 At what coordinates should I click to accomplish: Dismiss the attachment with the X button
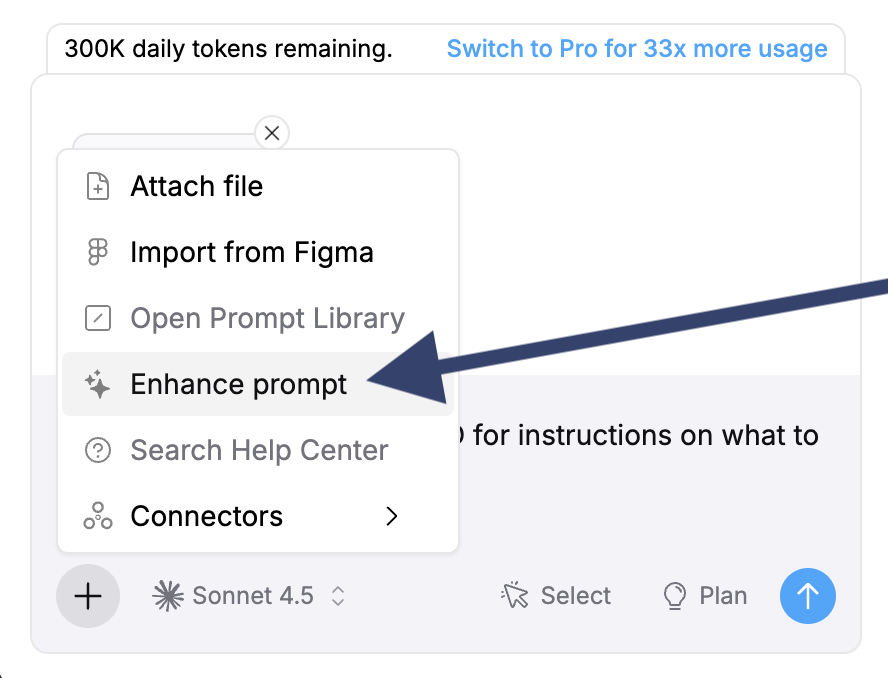click(271, 133)
